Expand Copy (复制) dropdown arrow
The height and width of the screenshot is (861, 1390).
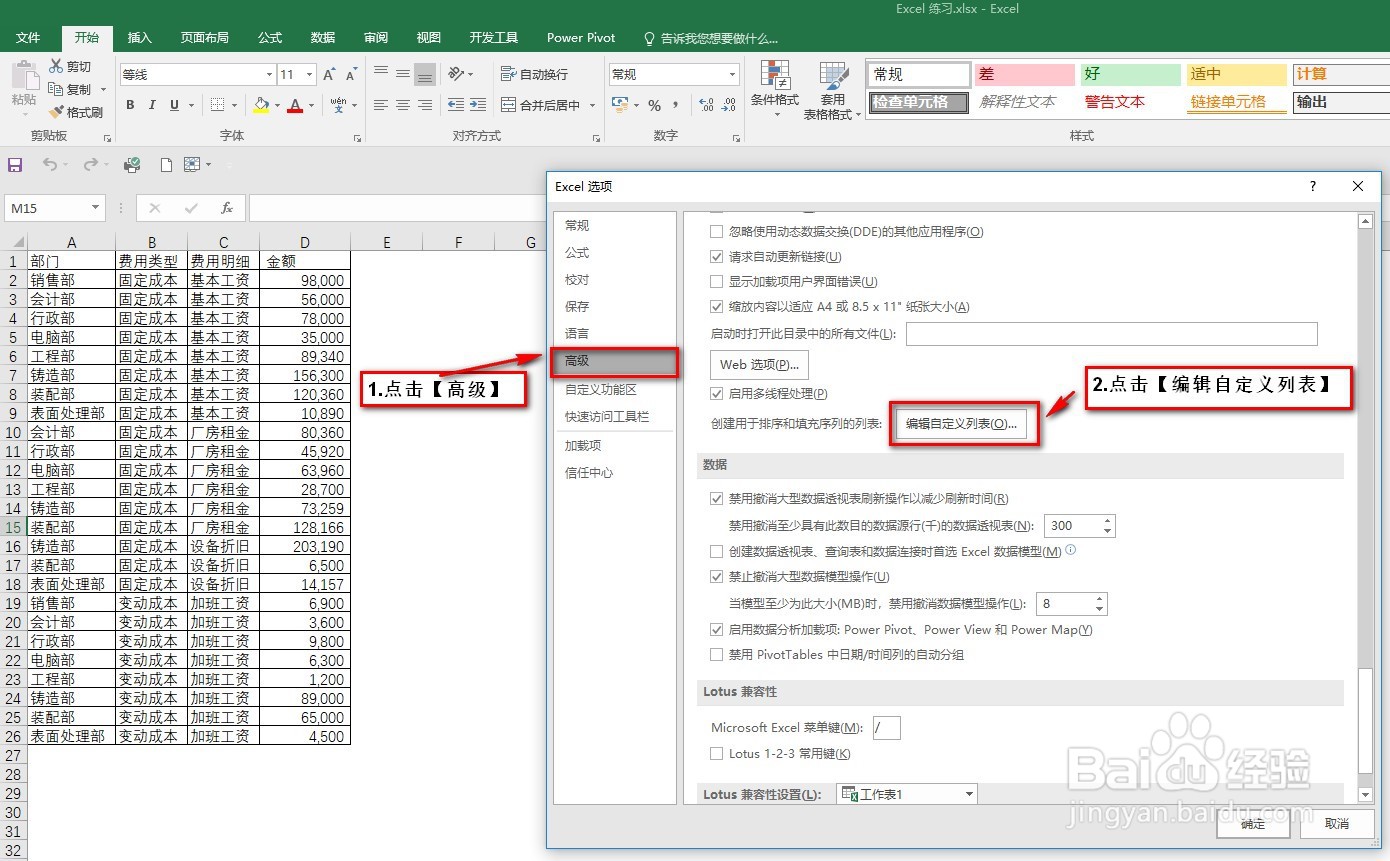tap(103, 89)
